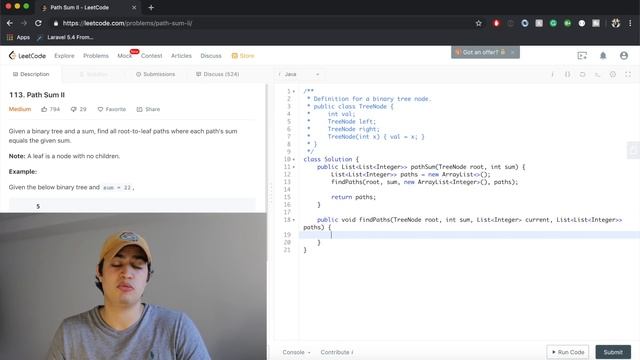Open the playground icon in header
This screenshot has width=640, height=360.
(x=582, y=56)
